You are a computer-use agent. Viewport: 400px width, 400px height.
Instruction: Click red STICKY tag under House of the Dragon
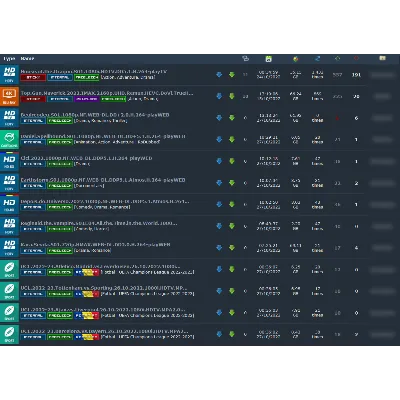click(33, 77)
